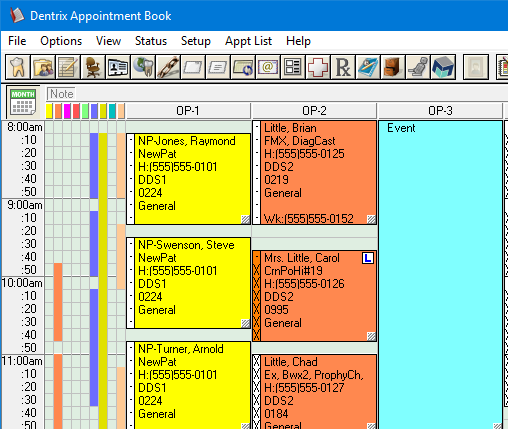
Task: Click the lined note card icon
Action: click(218, 67)
